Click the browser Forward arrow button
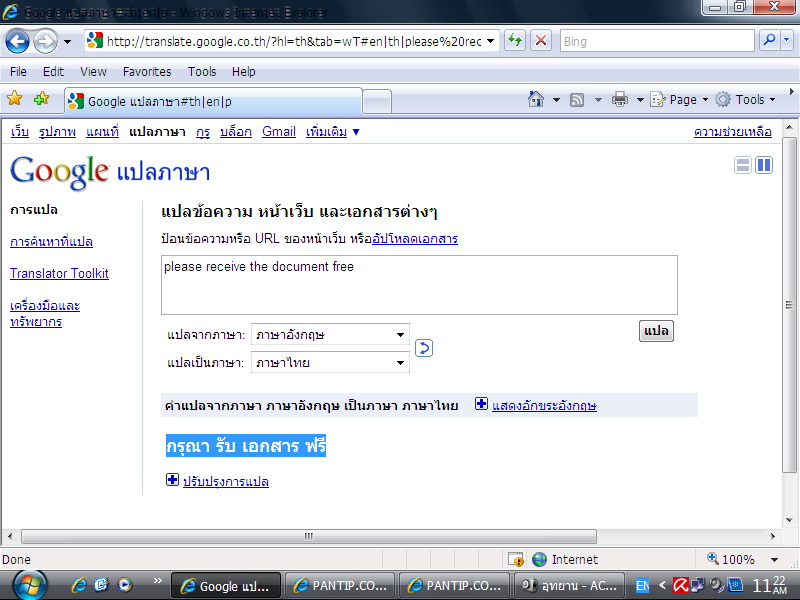 coord(45,41)
